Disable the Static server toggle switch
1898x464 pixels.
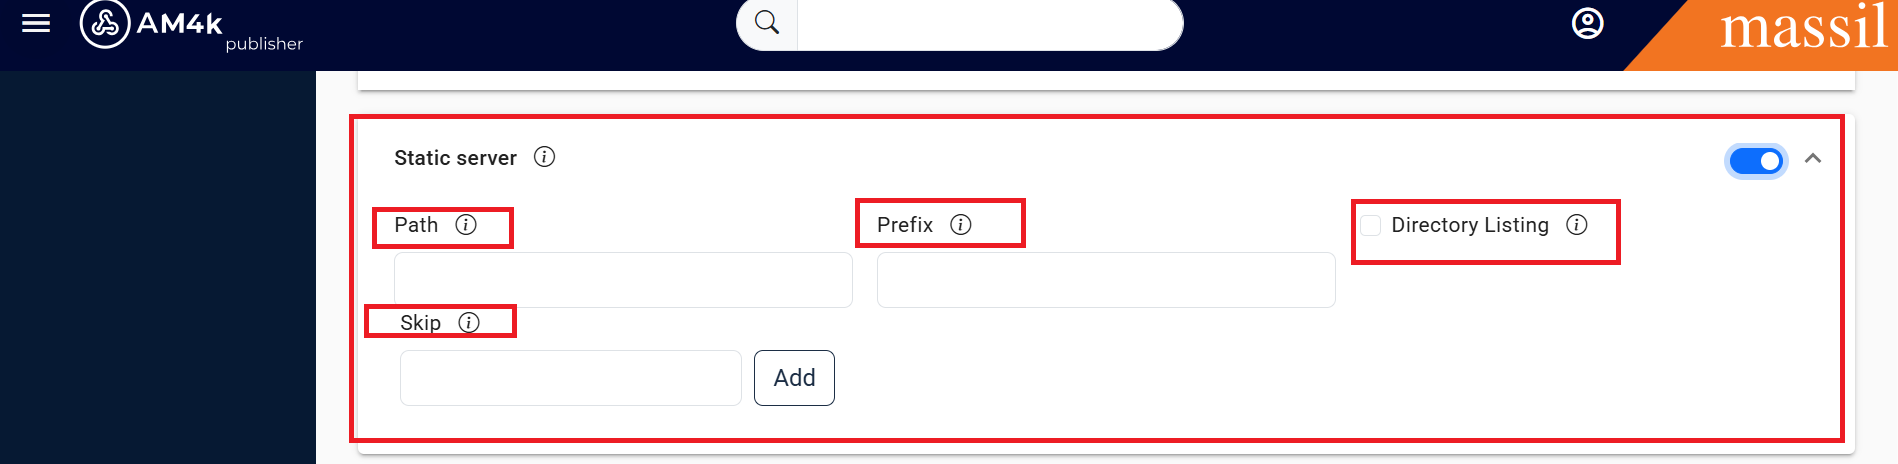[1756, 160]
